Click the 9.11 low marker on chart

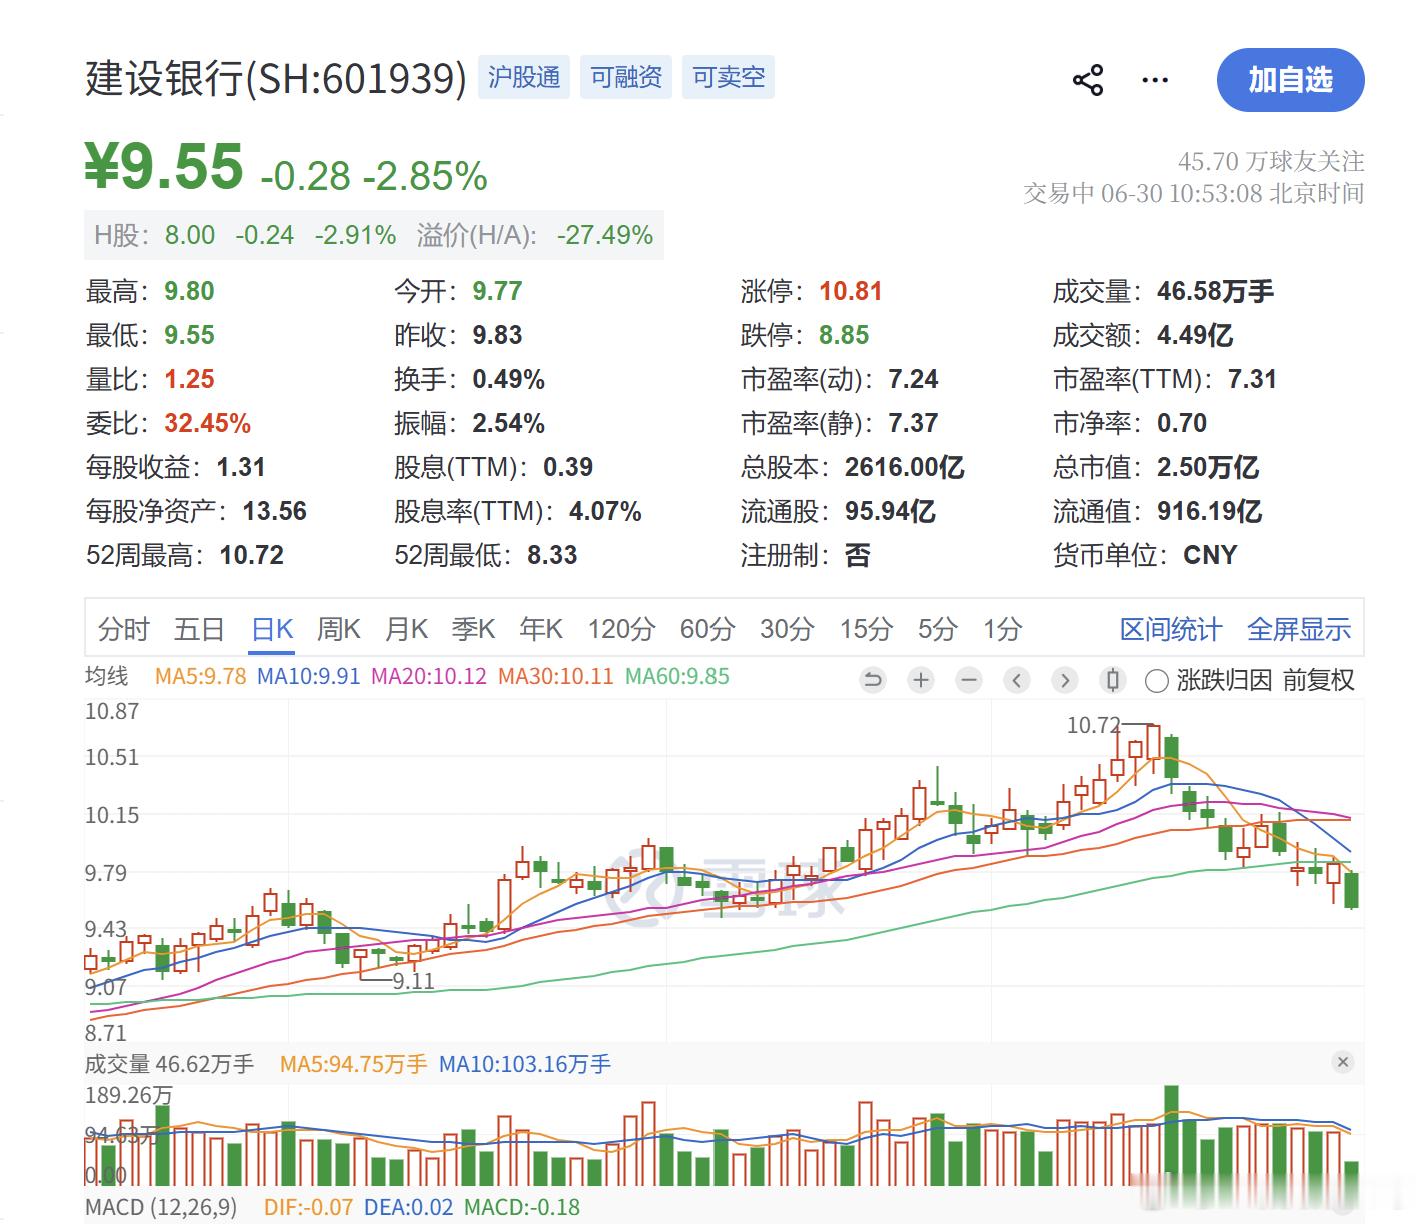413,981
